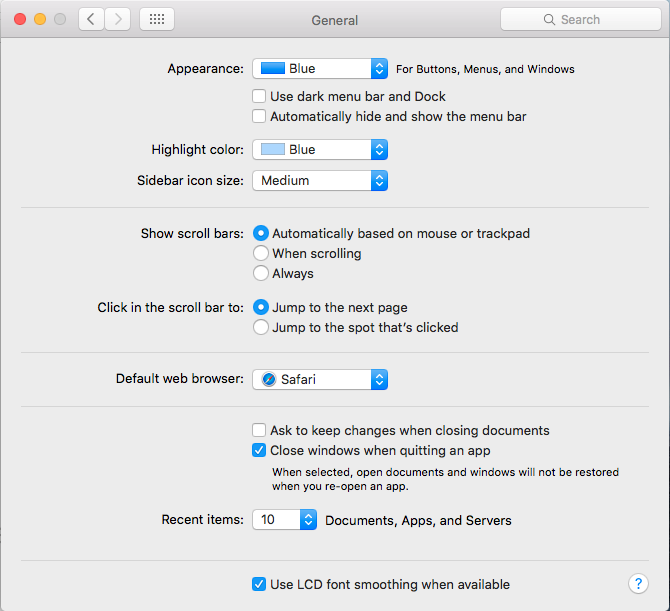Click the Safari compass icon
Screen dimensions: 670x611
pyautogui.click(x=269, y=380)
